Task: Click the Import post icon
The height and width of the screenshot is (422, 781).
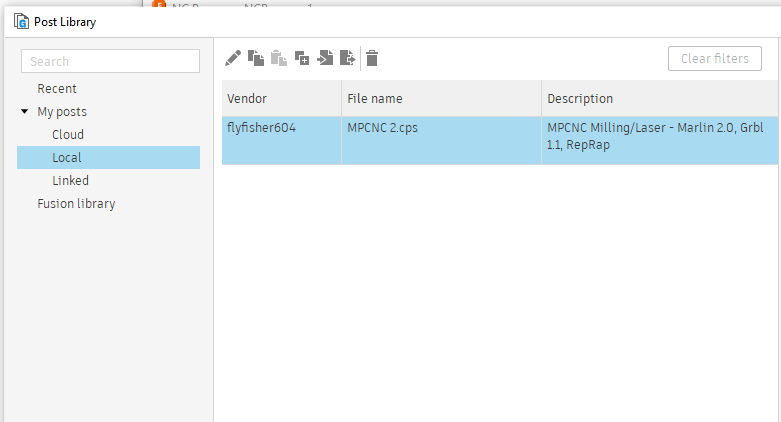Action: [x=325, y=58]
